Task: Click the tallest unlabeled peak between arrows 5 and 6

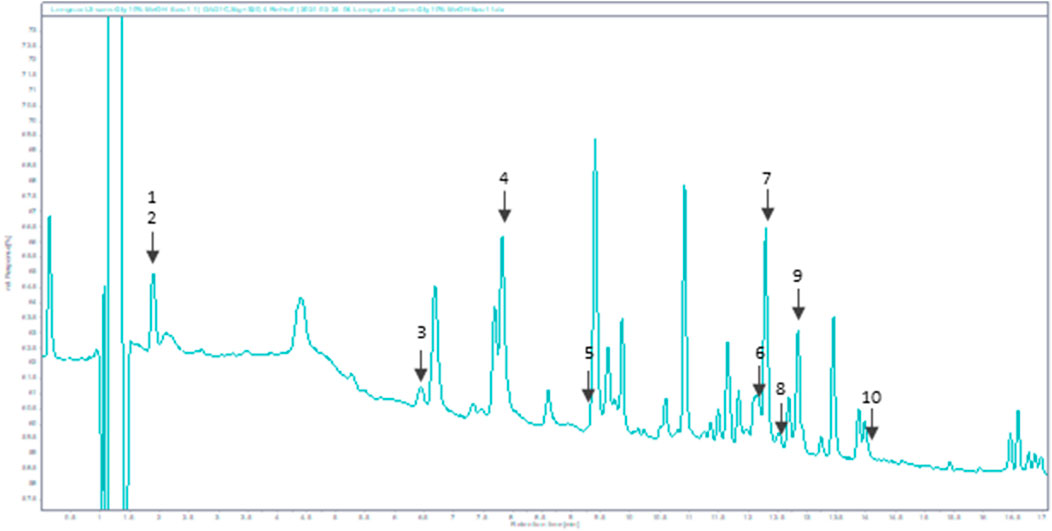Action: 595,145
